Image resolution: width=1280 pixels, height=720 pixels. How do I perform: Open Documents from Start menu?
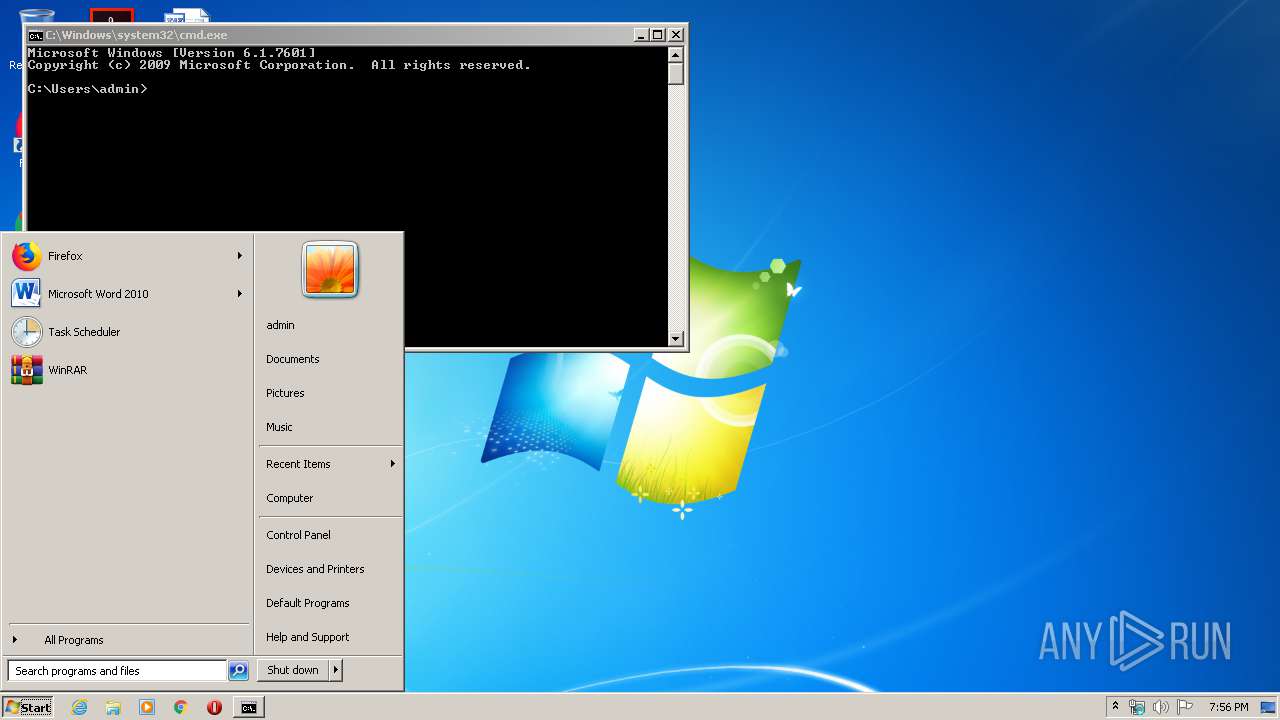(330, 359)
